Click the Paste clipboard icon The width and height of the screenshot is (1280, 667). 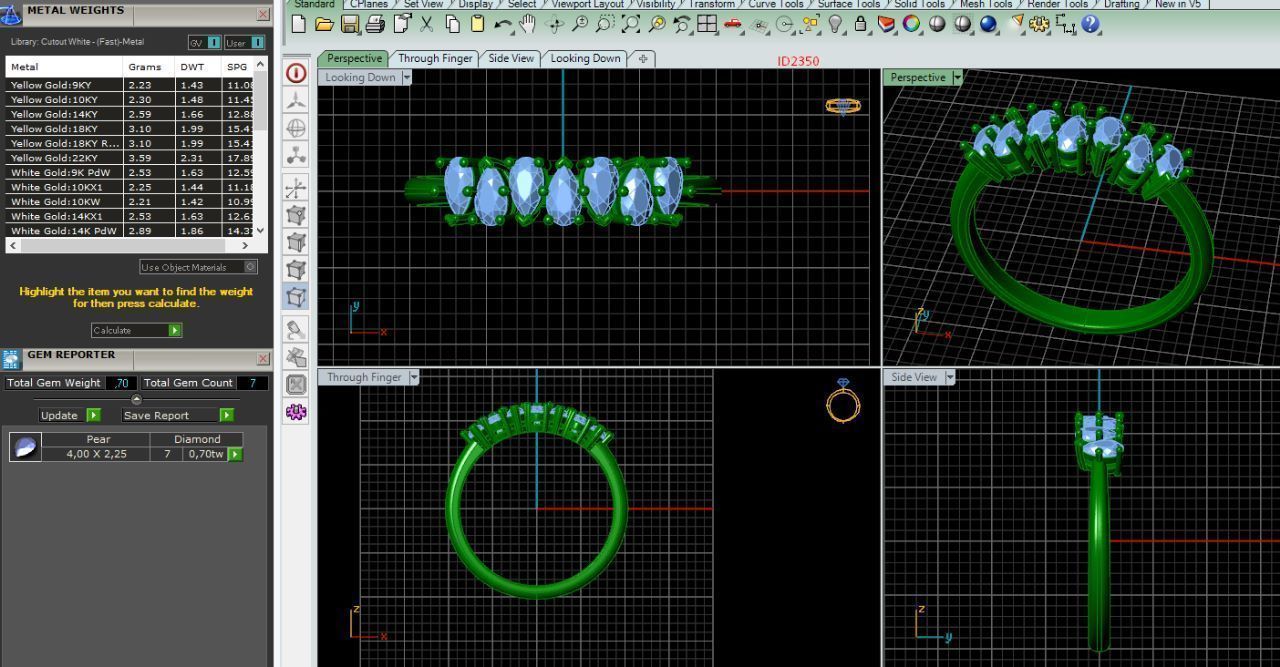tap(477, 24)
